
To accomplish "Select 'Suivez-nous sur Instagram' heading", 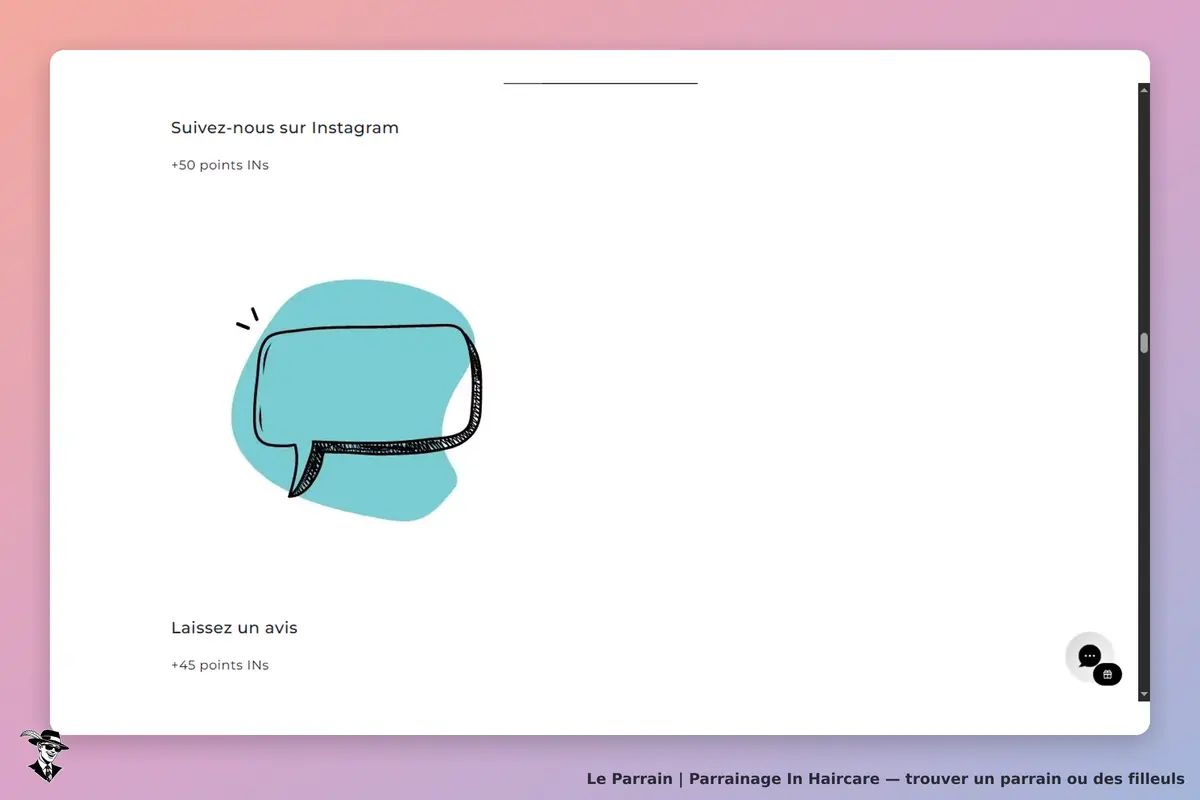I will pyautogui.click(x=285, y=128).
